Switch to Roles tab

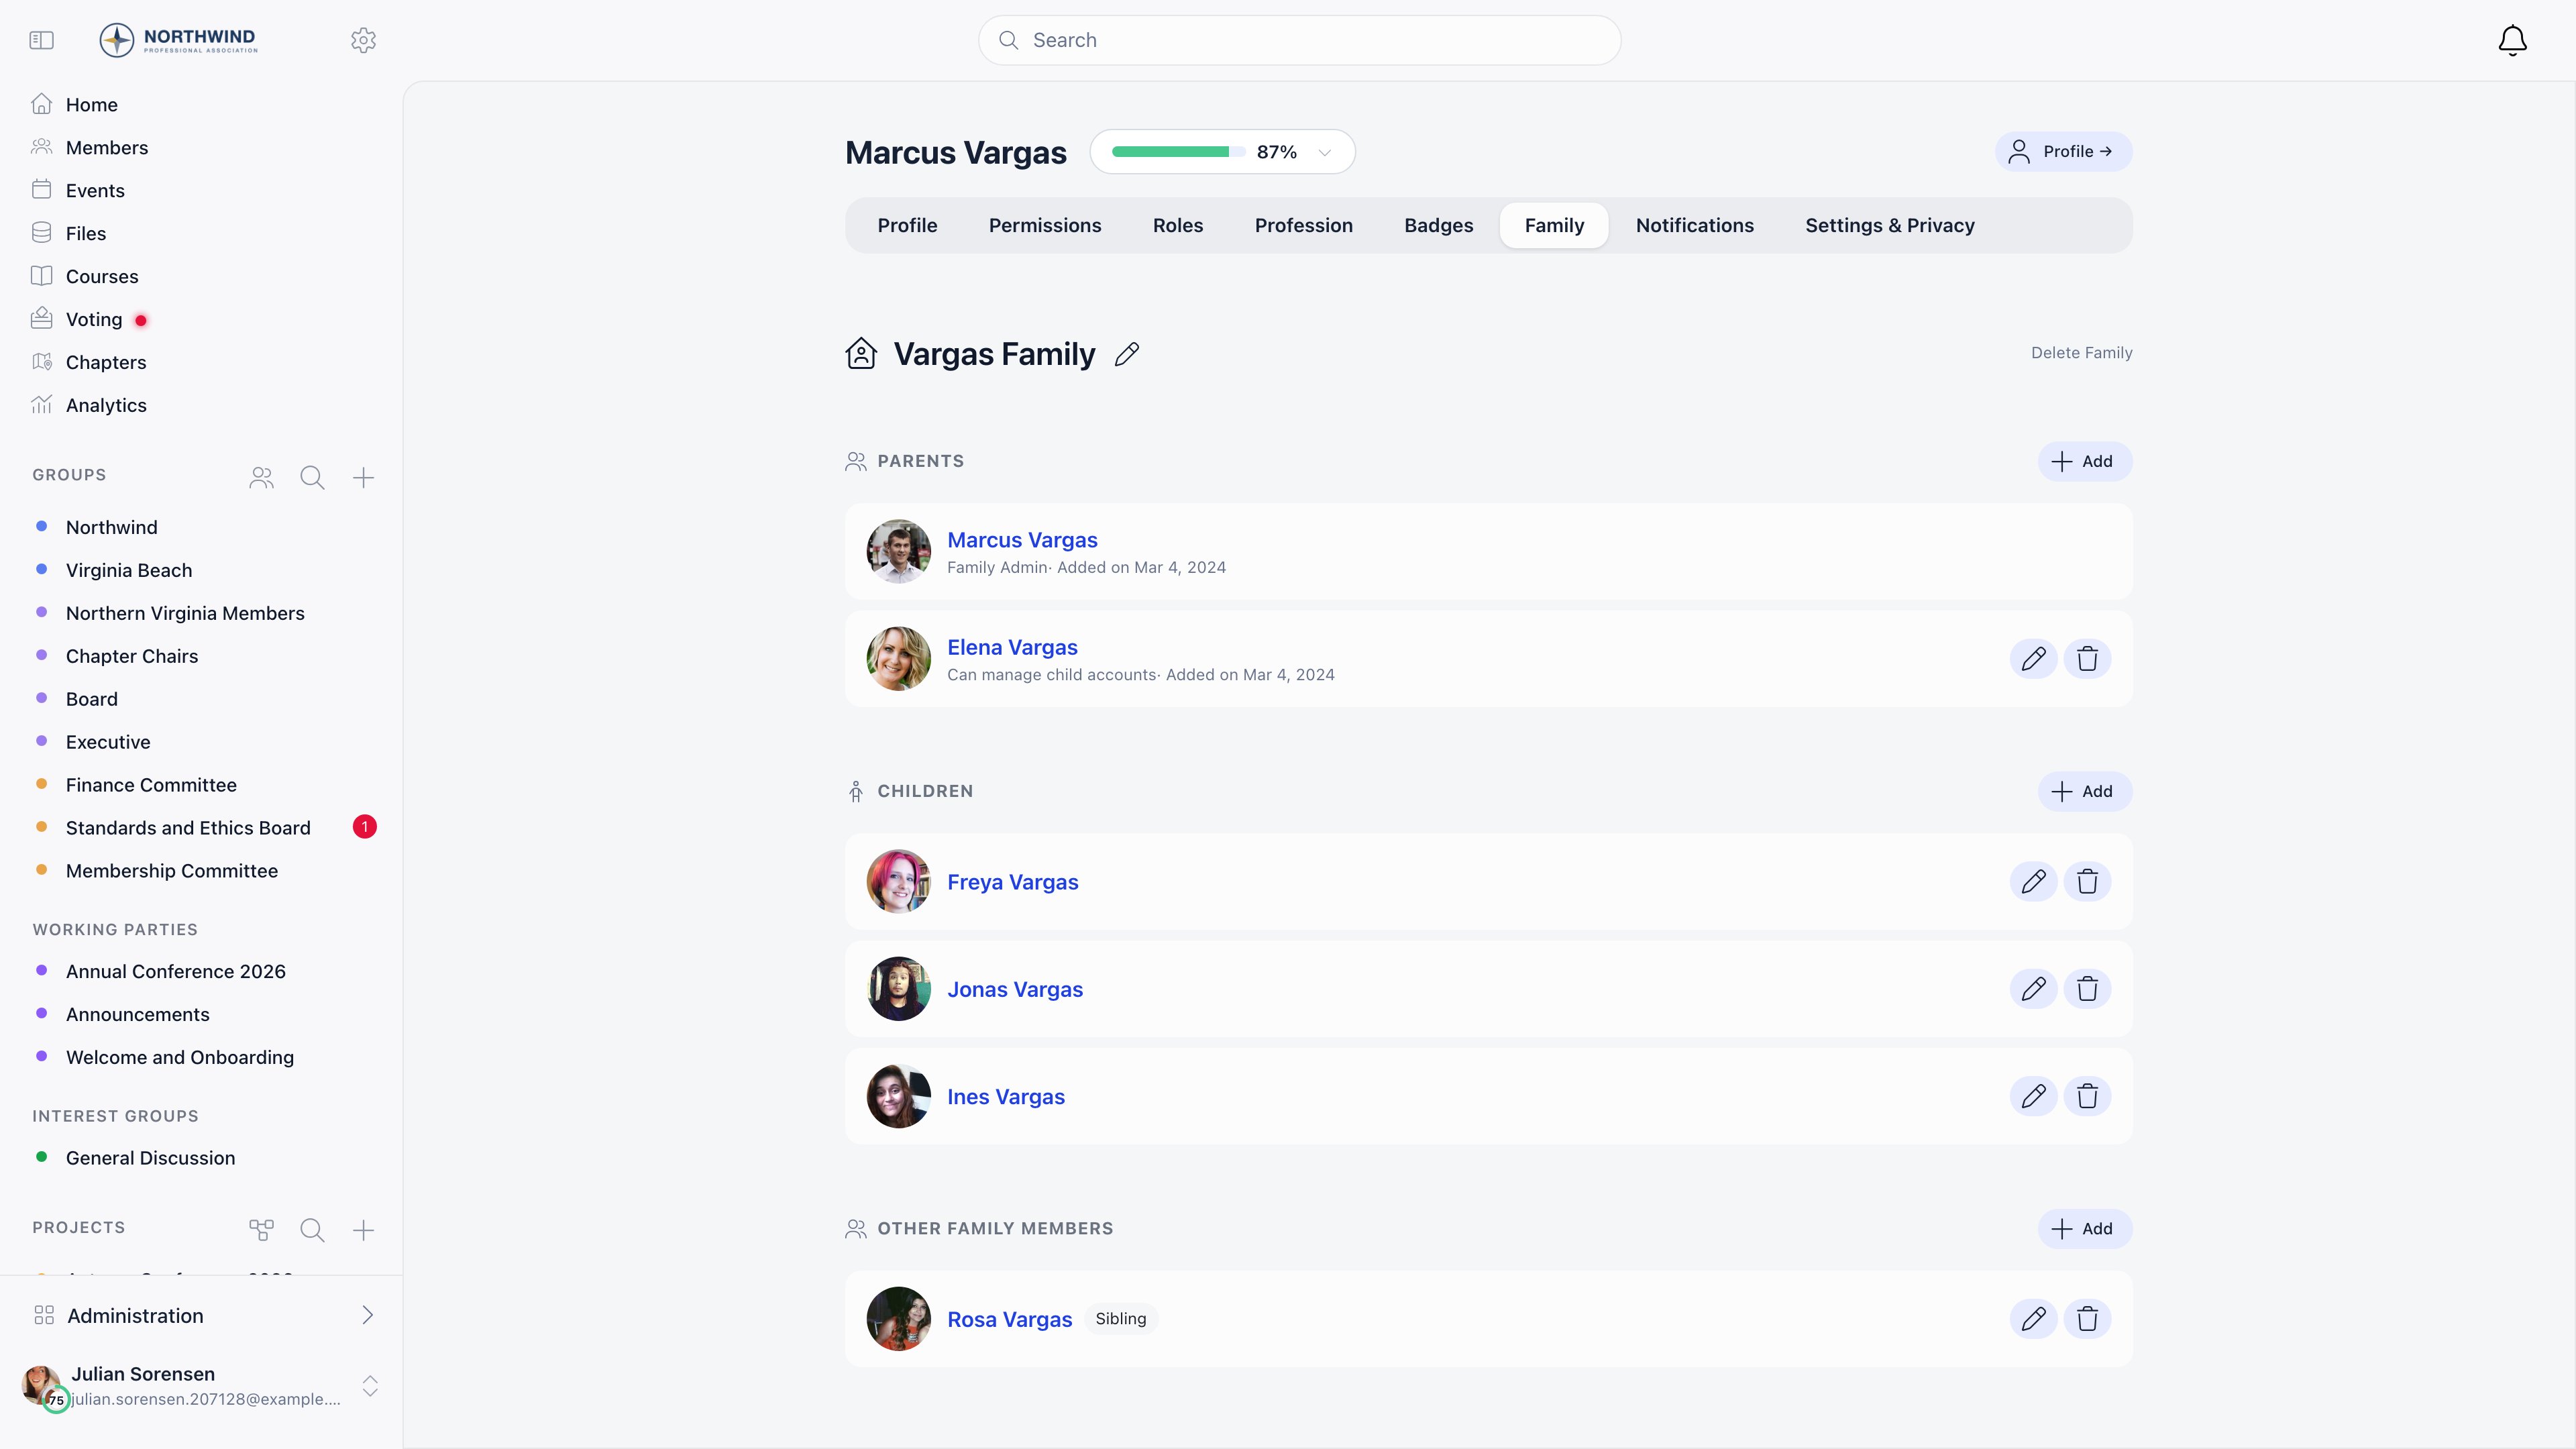(1178, 226)
